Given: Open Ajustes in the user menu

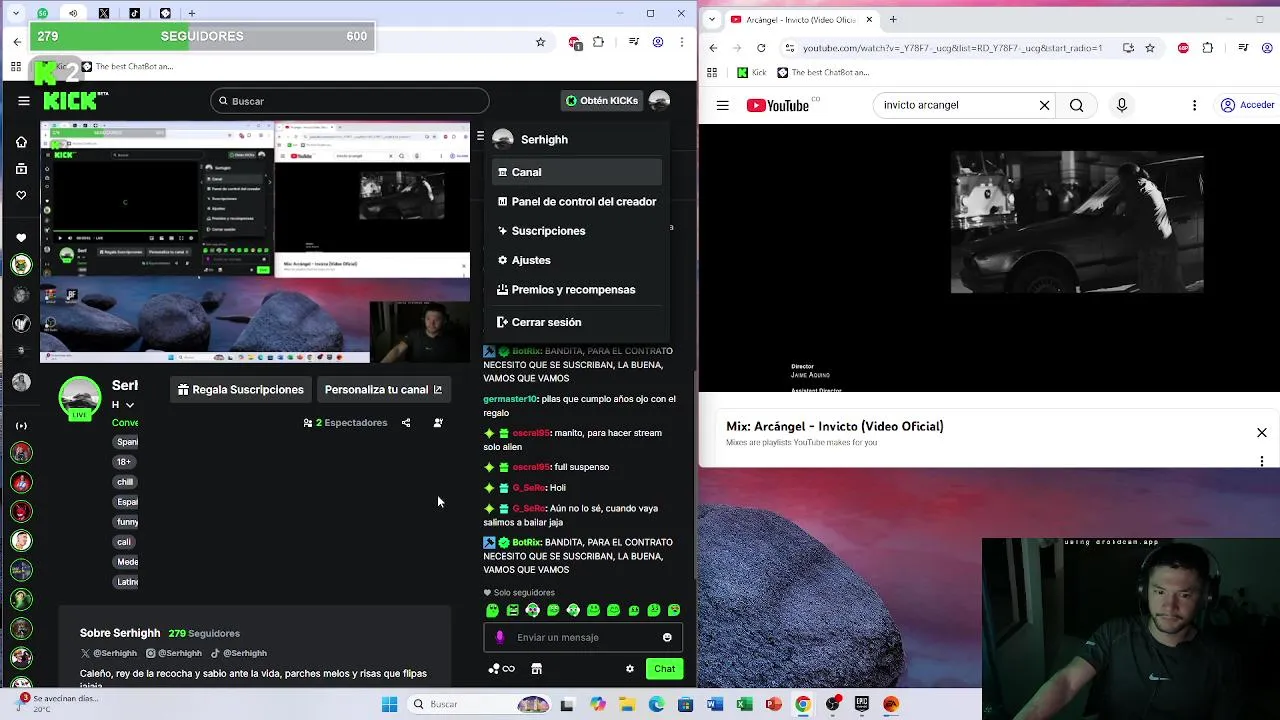Looking at the screenshot, I should (577, 260).
